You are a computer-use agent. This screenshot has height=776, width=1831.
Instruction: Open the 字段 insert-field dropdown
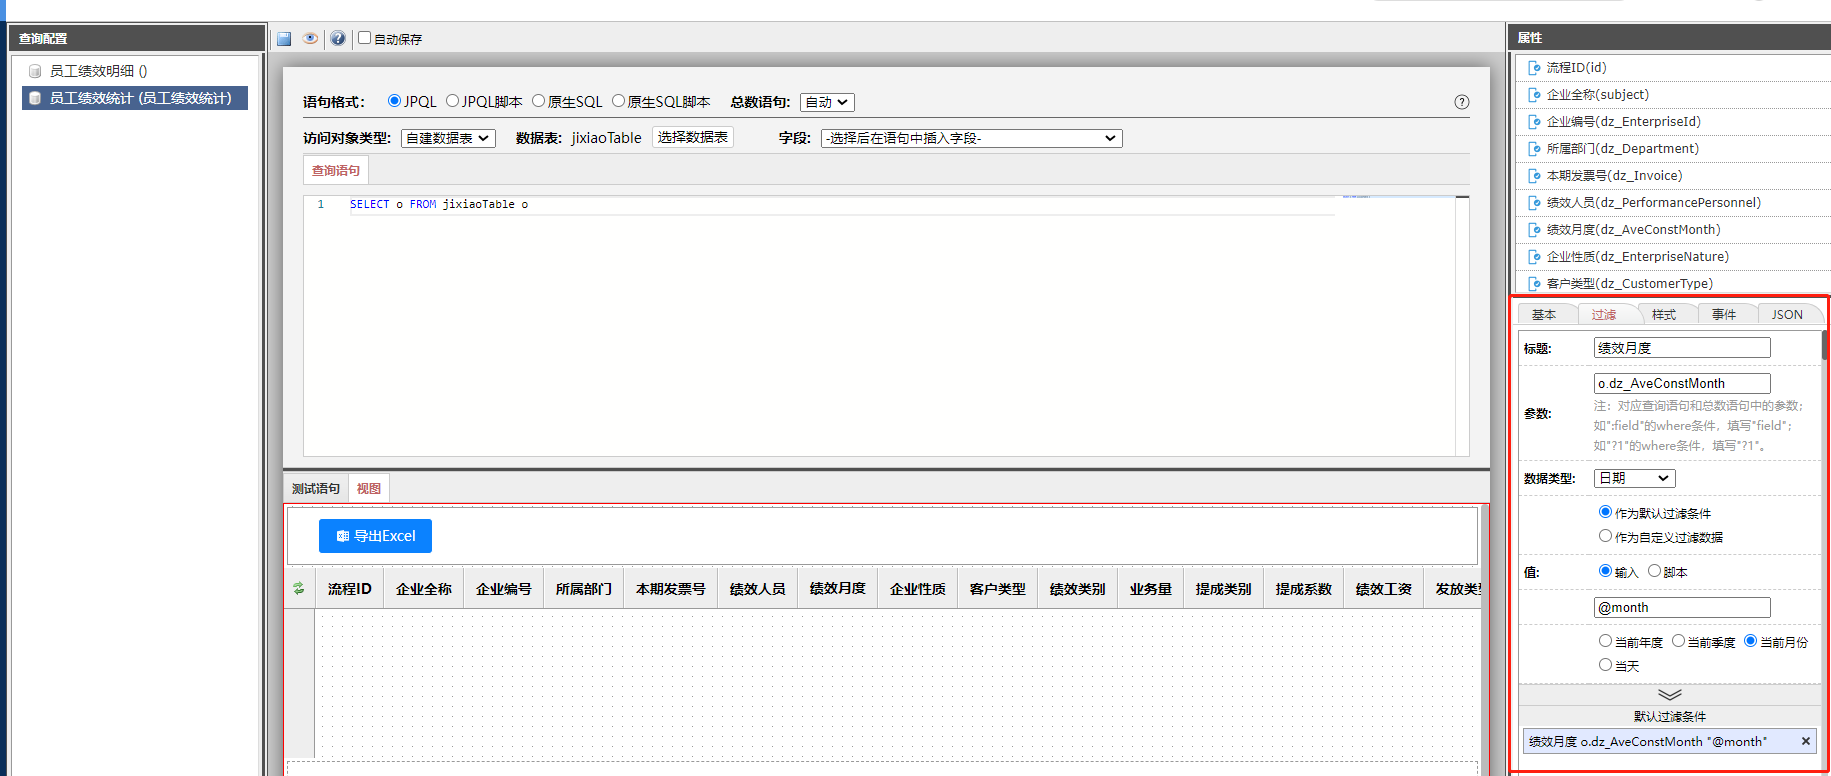point(971,138)
